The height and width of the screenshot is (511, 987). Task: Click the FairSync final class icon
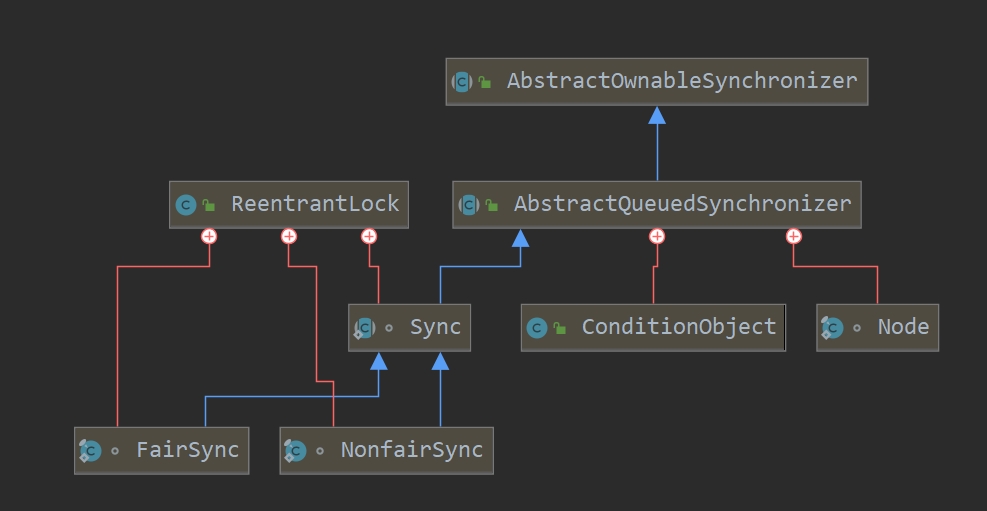90,451
